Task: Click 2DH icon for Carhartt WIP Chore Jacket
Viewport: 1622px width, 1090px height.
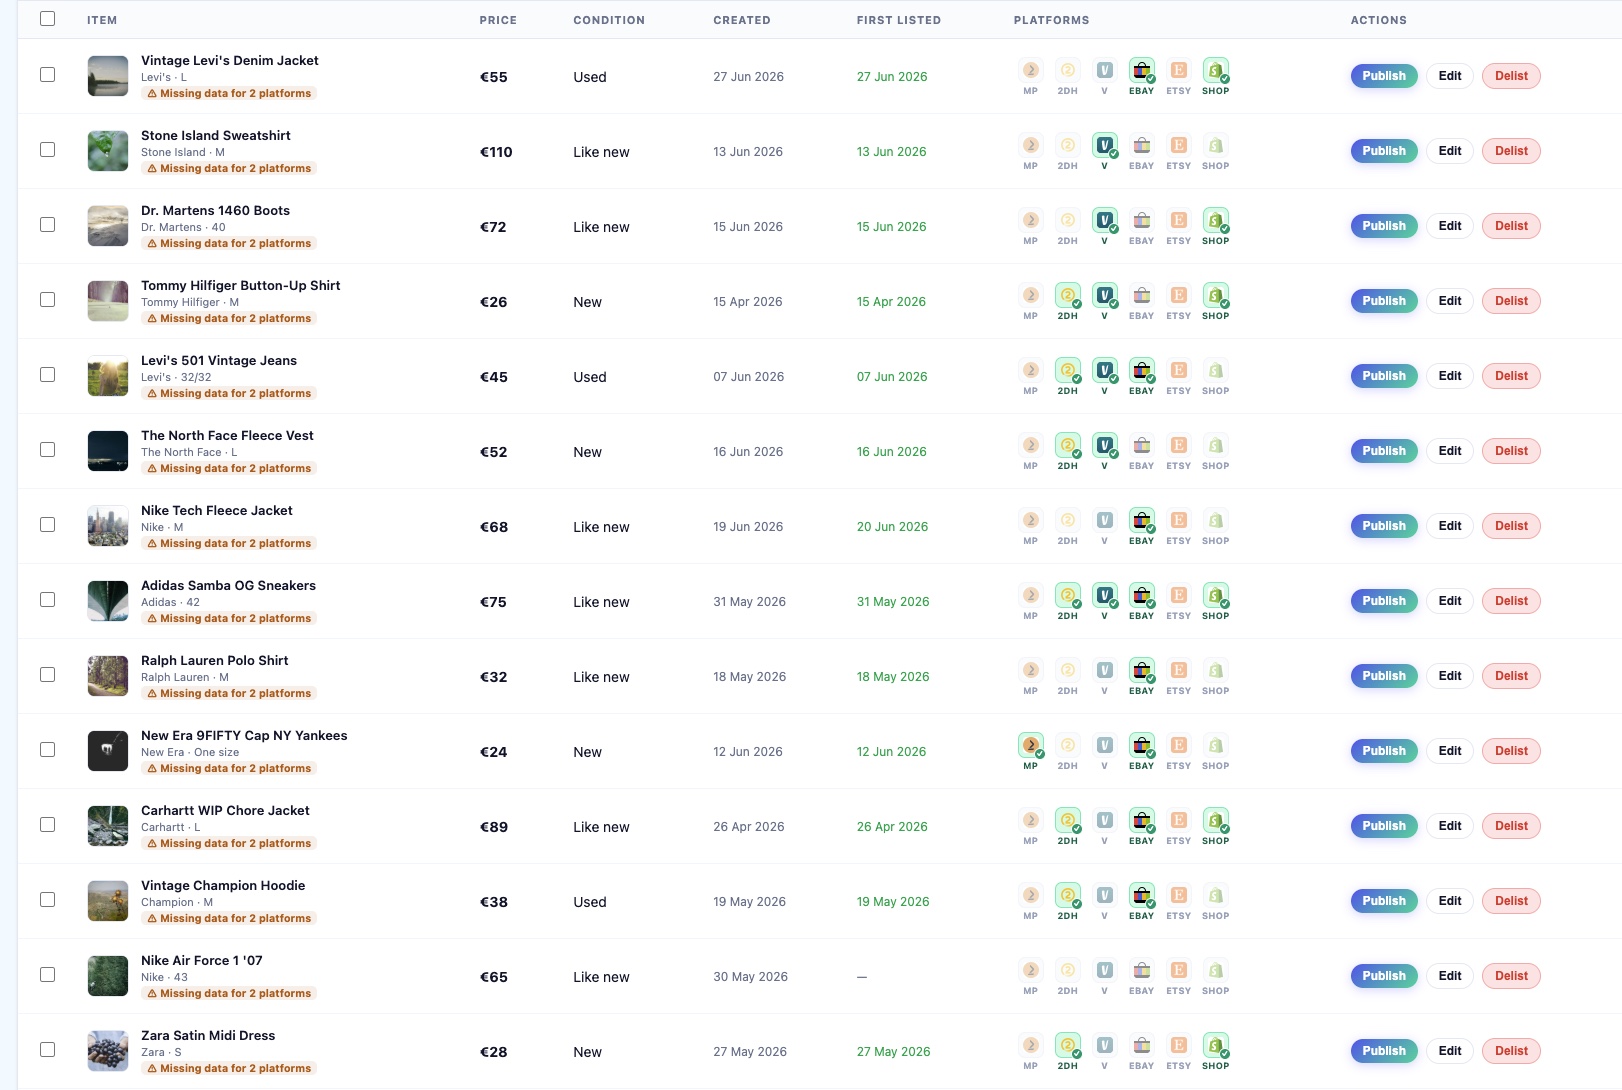Action: [x=1067, y=820]
